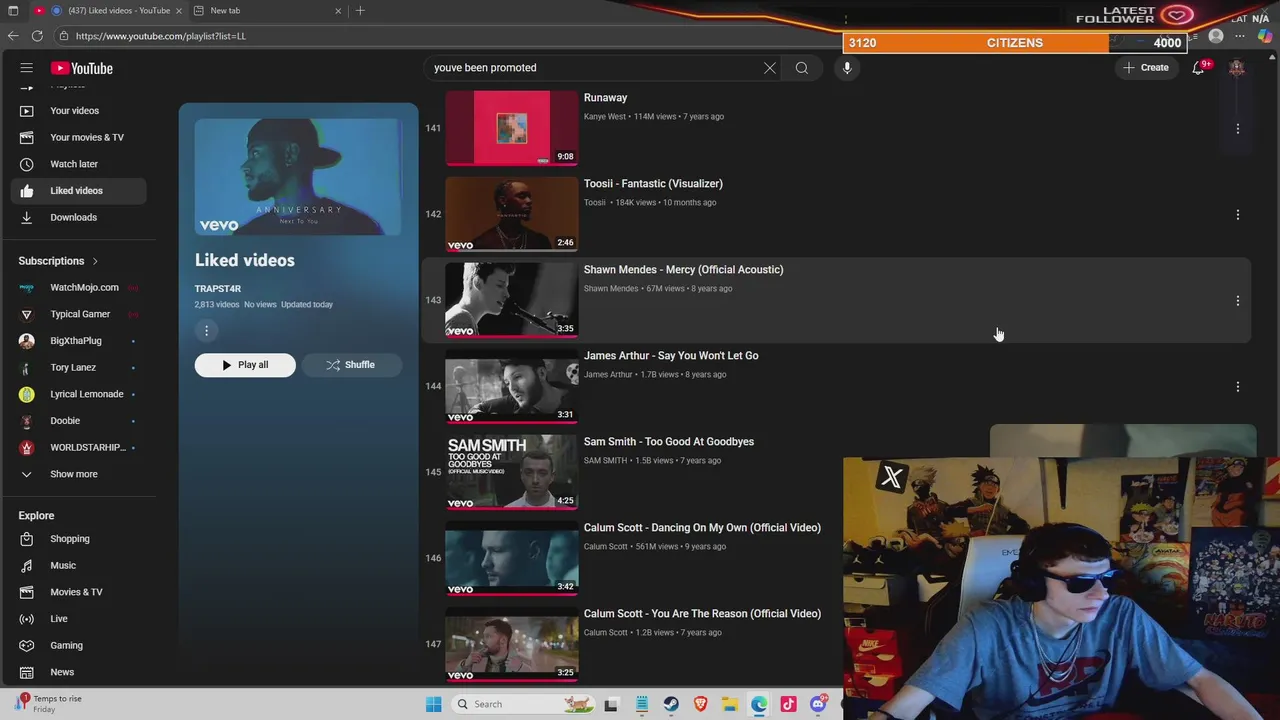This screenshot has width=1280, height=720.
Task: Open James Arthur Say You Won't Let Go
Action: click(671, 356)
